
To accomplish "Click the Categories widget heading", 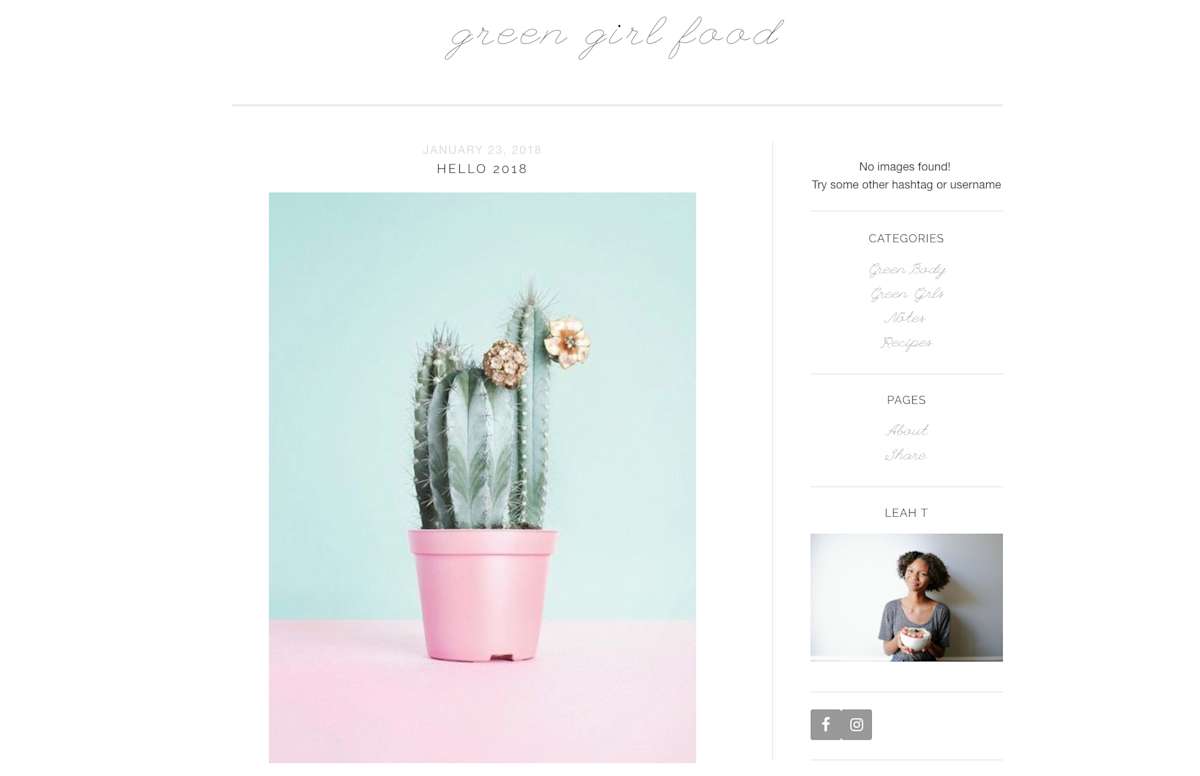I will click(x=906, y=239).
